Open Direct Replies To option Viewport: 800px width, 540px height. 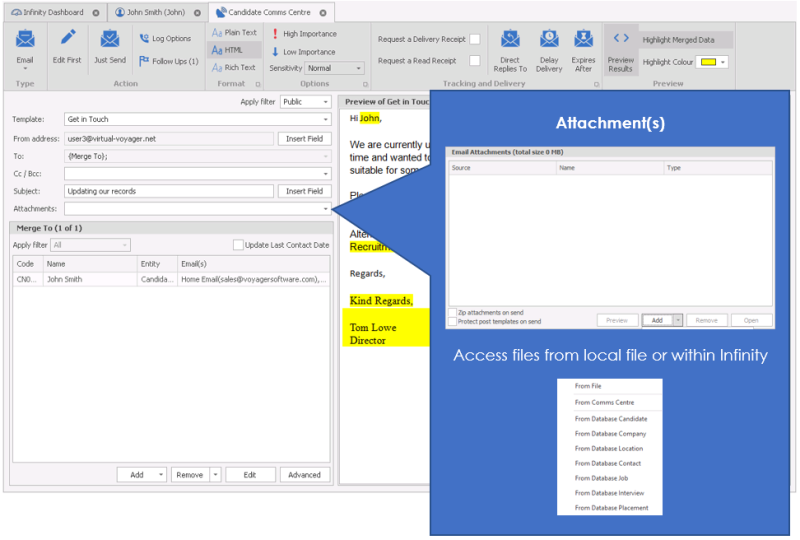pyautogui.click(x=510, y=40)
